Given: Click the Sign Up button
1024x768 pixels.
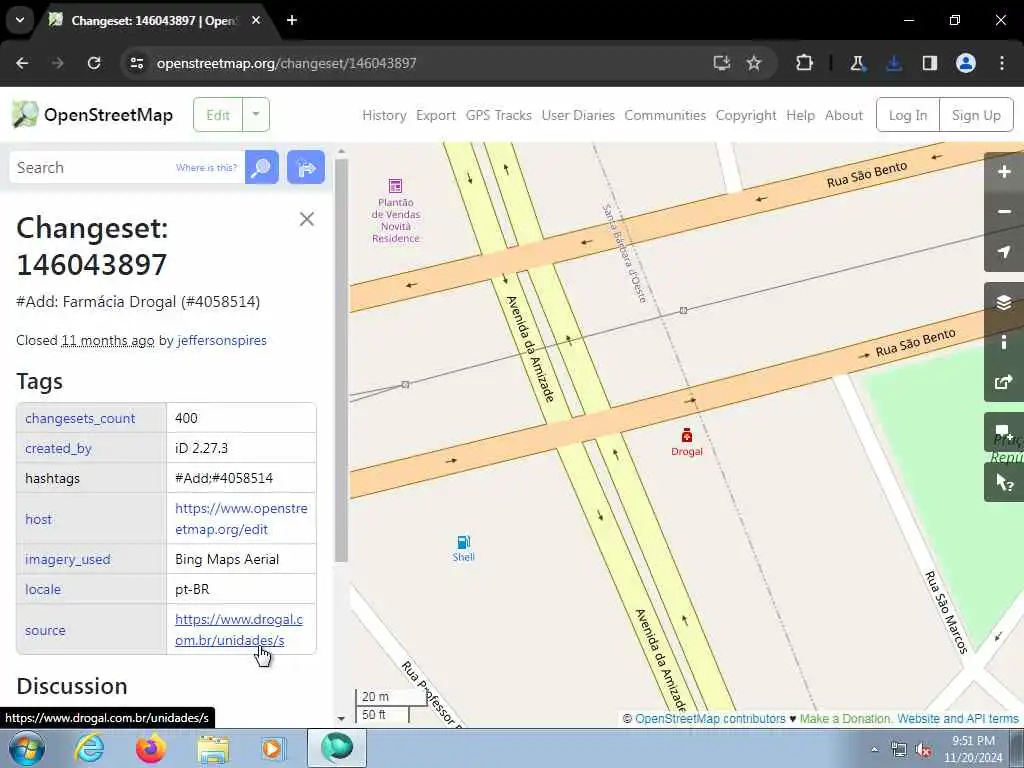Looking at the screenshot, I should click(x=976, y=115).
